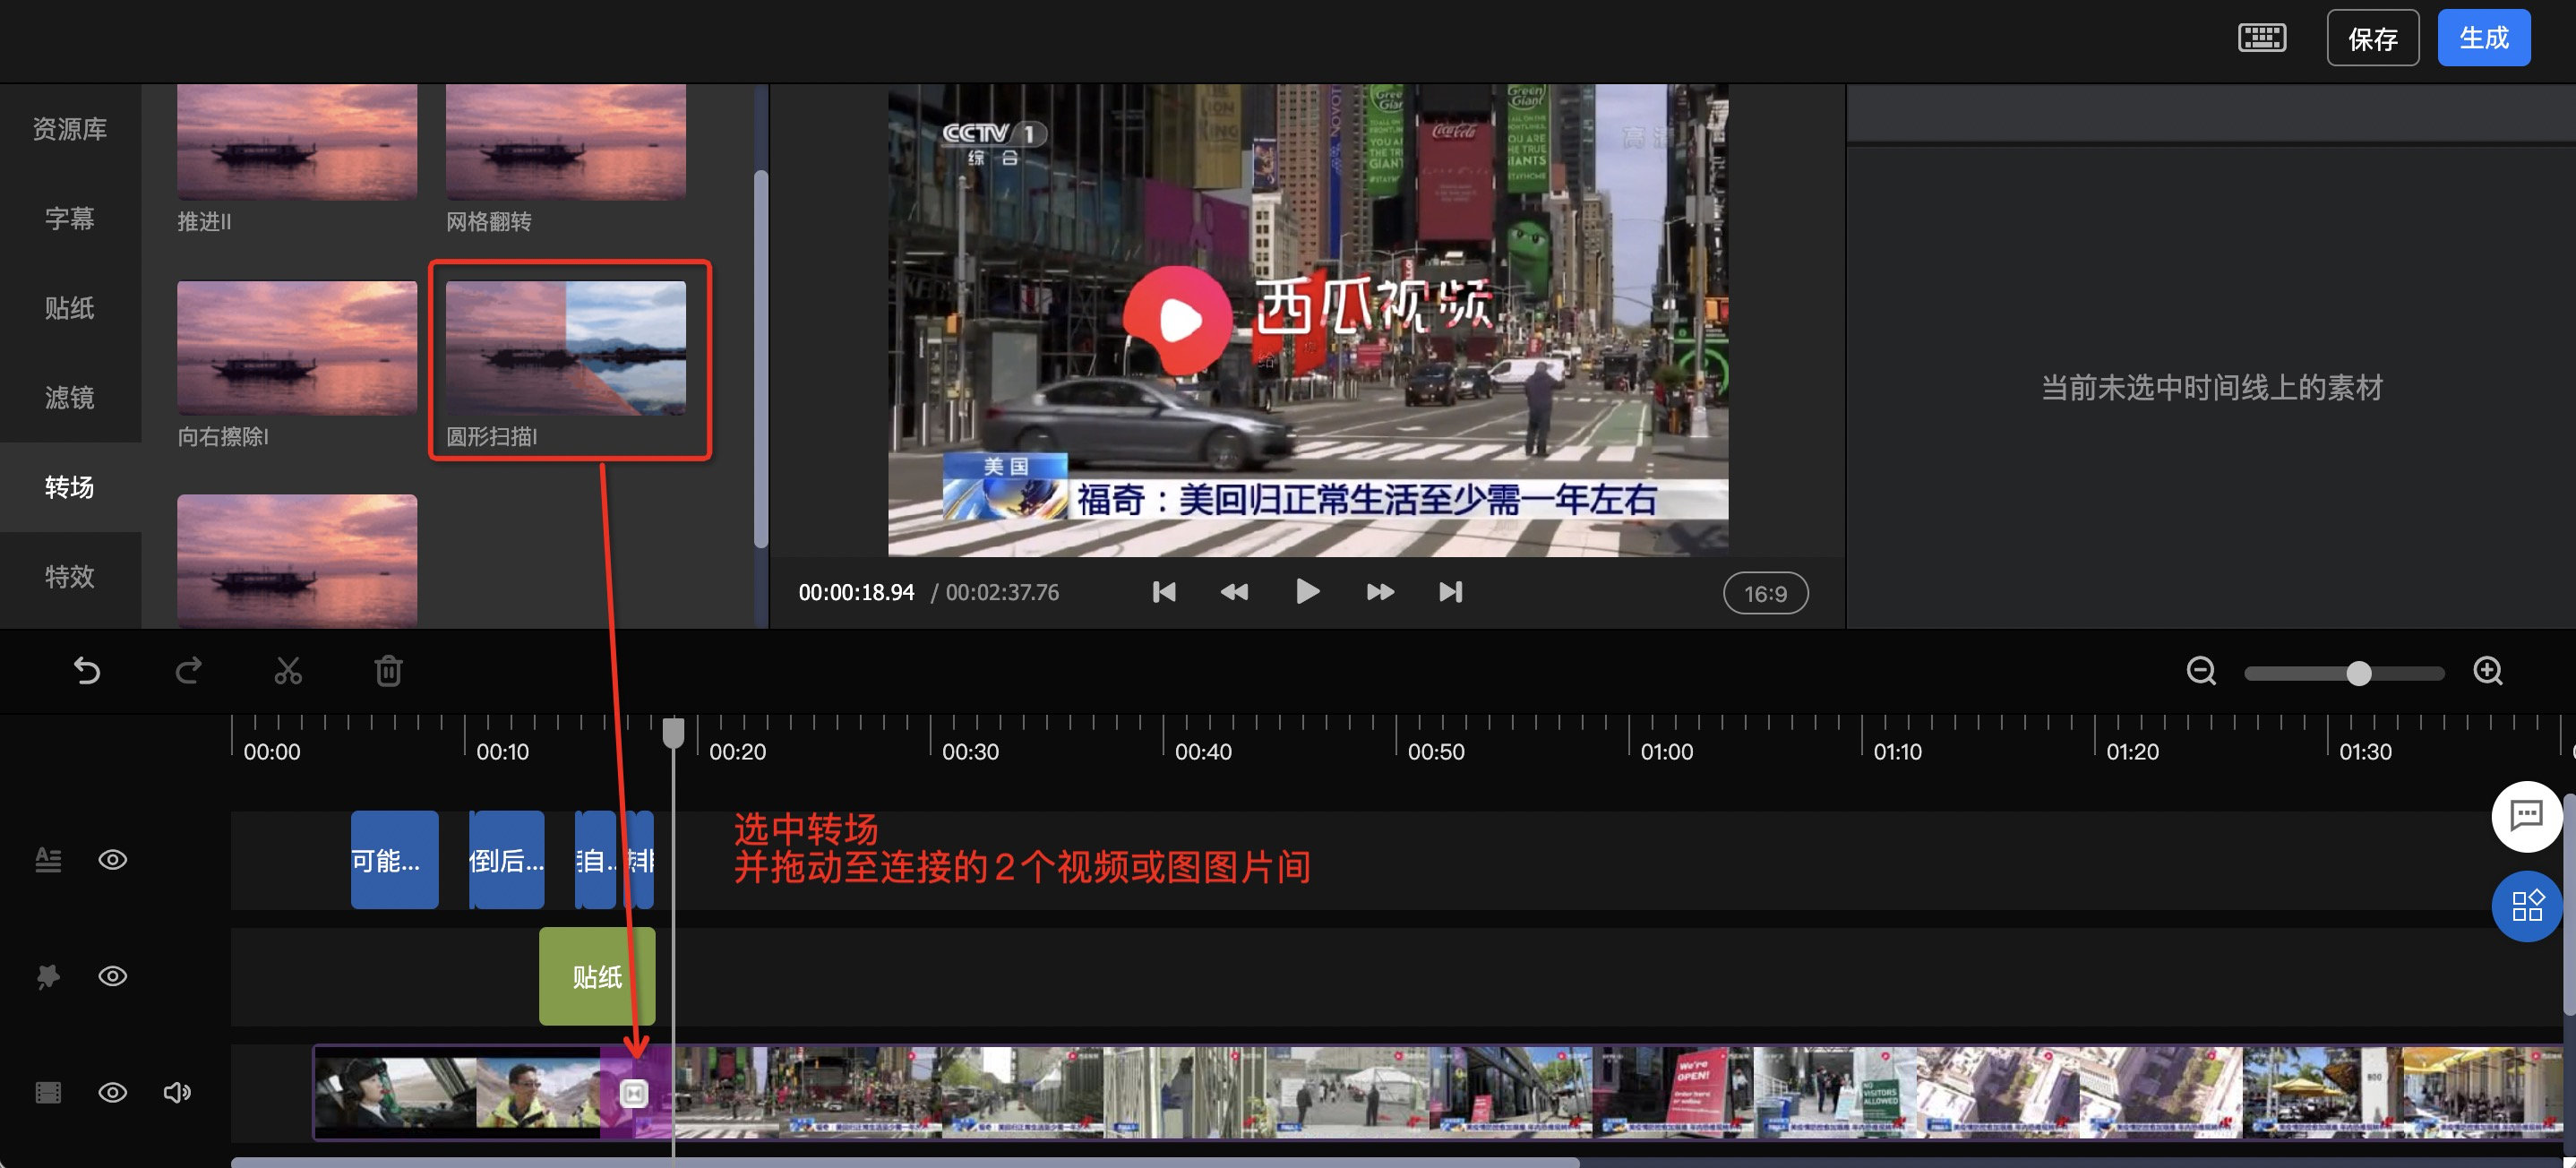Click the current time 00:00:18.94 display
2576x1168 pixels.
pos(856,593)
